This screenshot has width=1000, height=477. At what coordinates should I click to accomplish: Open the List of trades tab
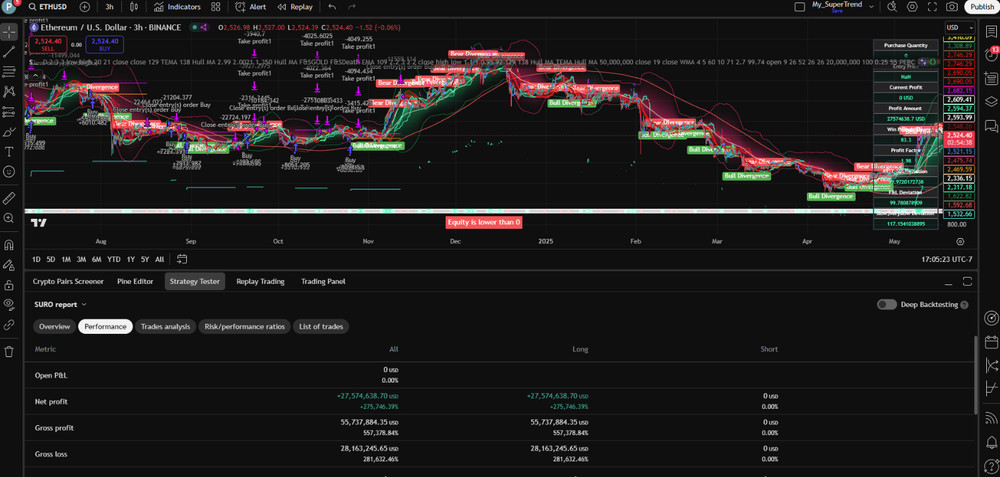coord(321,327)
